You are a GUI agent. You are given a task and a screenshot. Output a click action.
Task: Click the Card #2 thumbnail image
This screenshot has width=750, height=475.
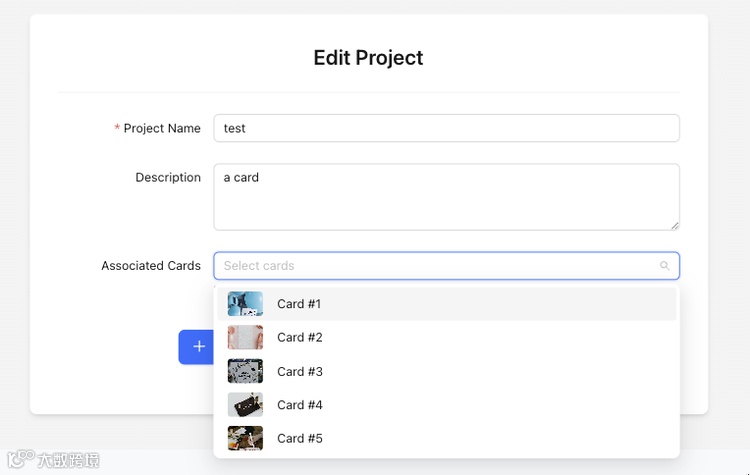(245, 338)
